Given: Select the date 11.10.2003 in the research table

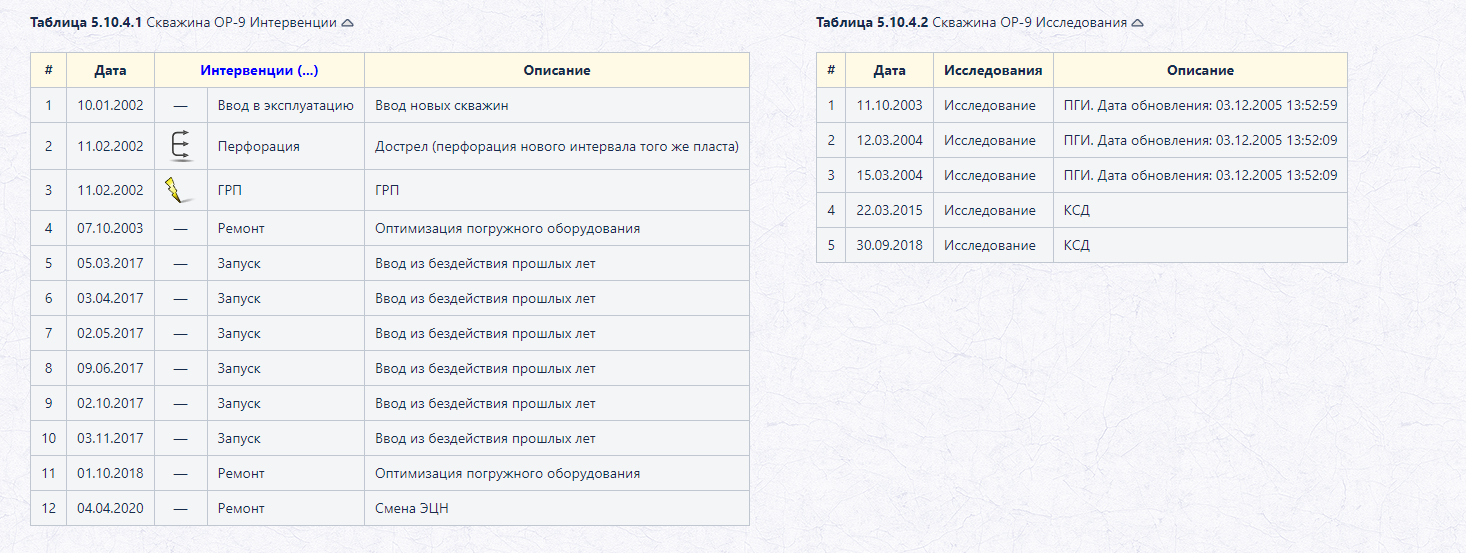Looking at the screenshot, I should (889, 105).
